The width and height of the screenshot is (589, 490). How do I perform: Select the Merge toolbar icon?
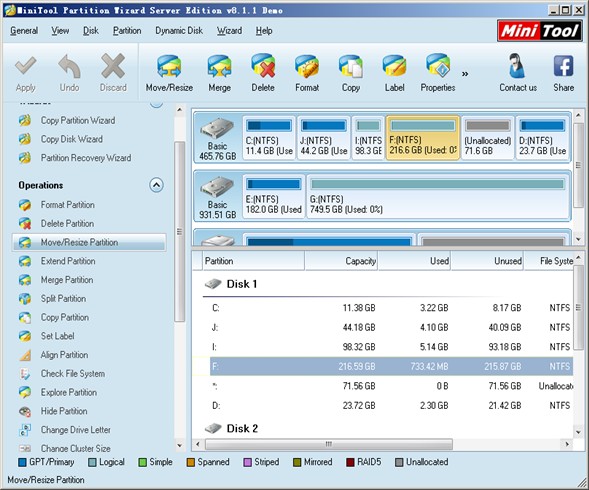(219, 67)
